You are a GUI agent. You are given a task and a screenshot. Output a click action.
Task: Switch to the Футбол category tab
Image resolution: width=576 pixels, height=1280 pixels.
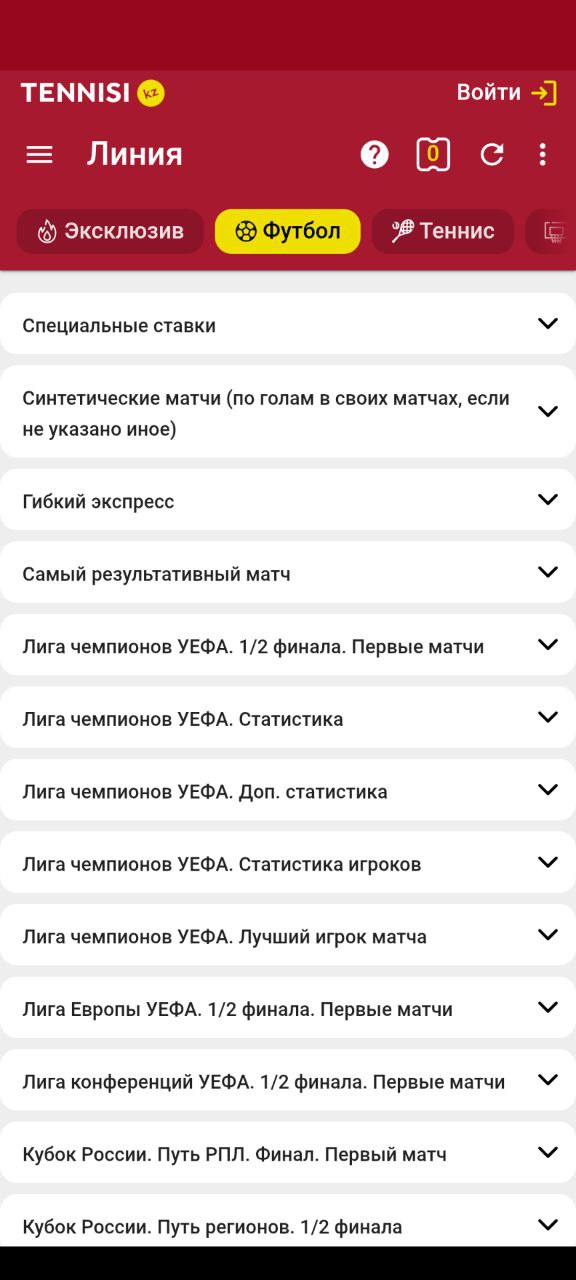tap(288, 232)
